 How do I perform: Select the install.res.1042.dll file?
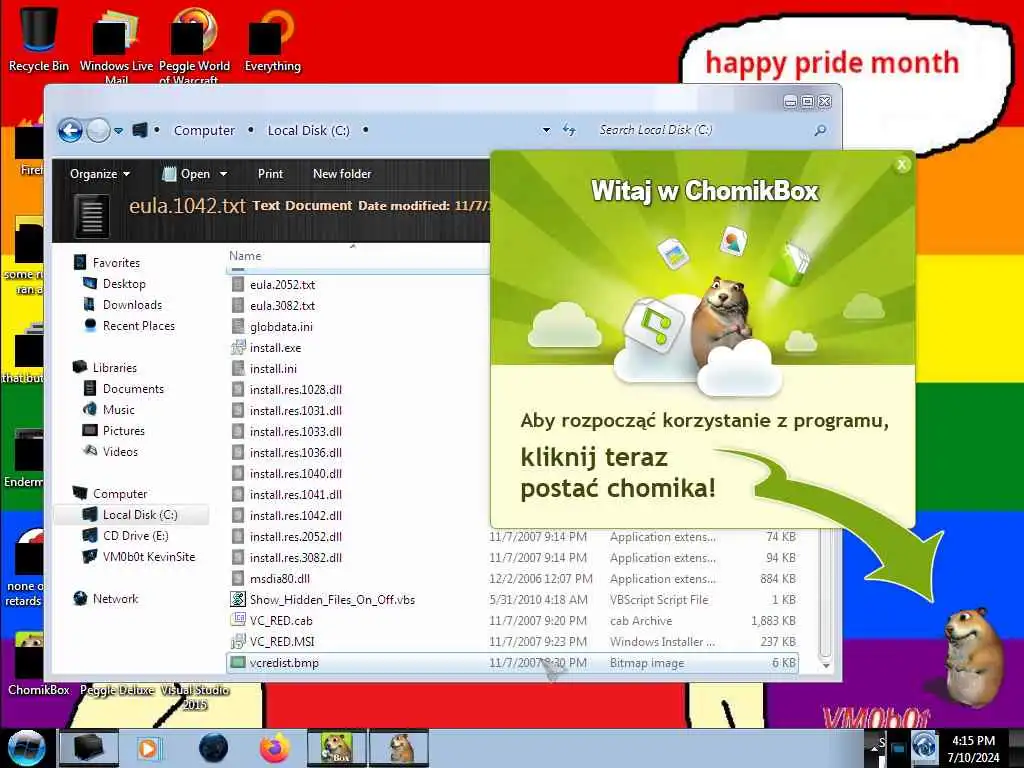(295, 515)
